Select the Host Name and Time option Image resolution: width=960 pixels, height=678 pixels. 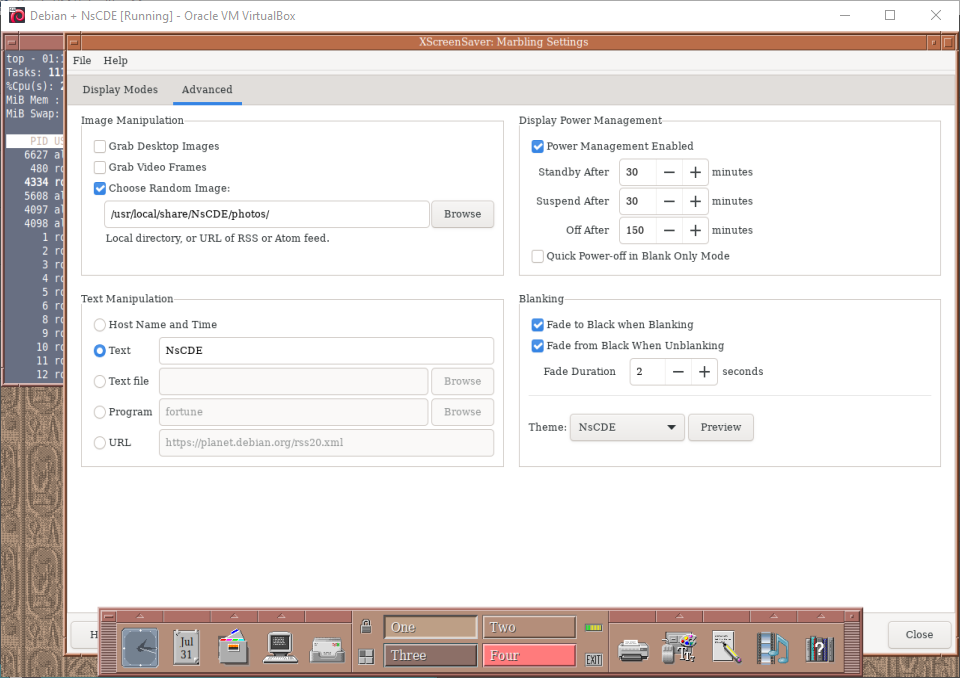coord(100,325)
